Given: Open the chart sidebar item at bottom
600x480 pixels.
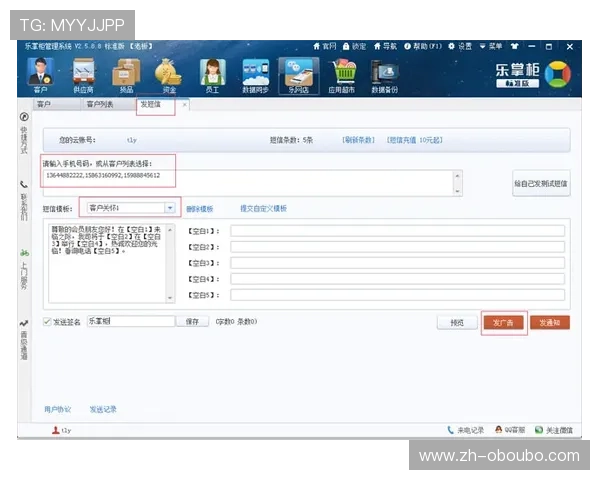Looking at the screenshot, I should click(x=24, y=340).
